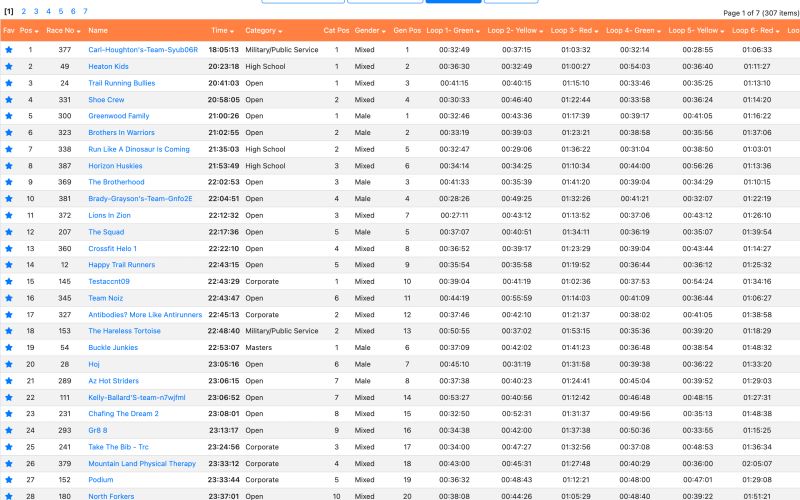Click Loop 1 time 00:27:11 for Lions In Zion
This screenshot has height=500, width=800.
point(454,215)
